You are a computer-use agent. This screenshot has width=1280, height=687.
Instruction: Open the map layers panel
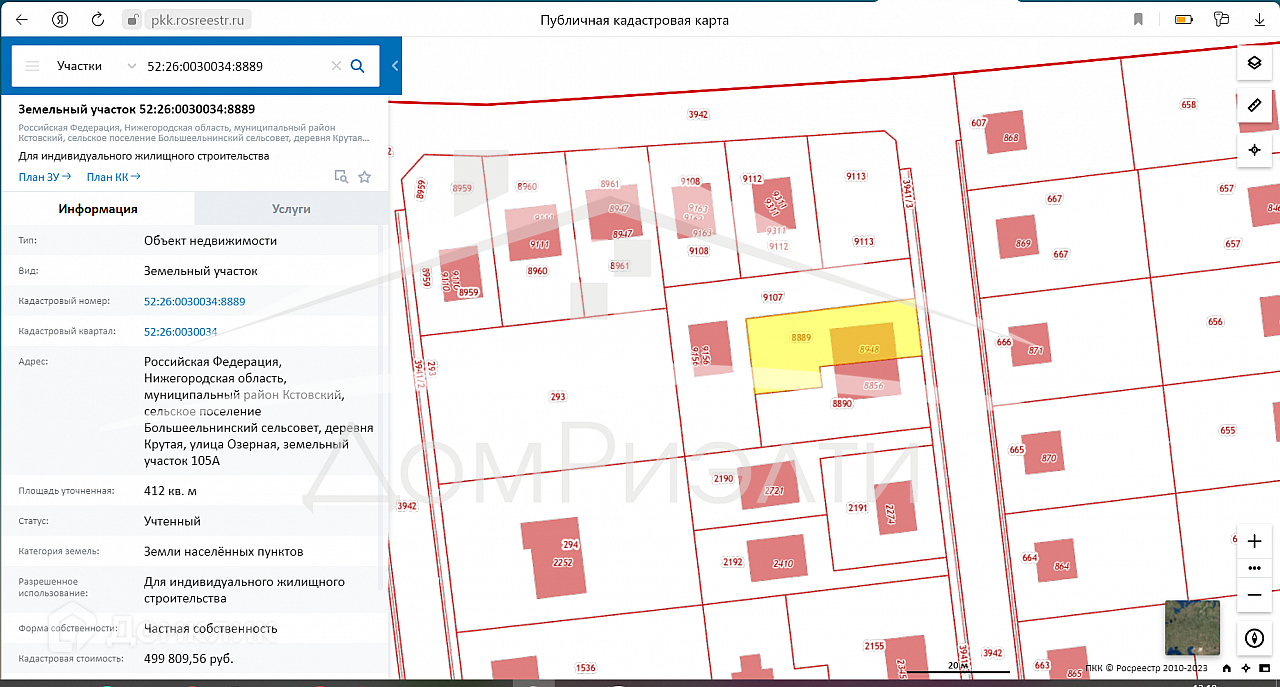point(1254,63)
